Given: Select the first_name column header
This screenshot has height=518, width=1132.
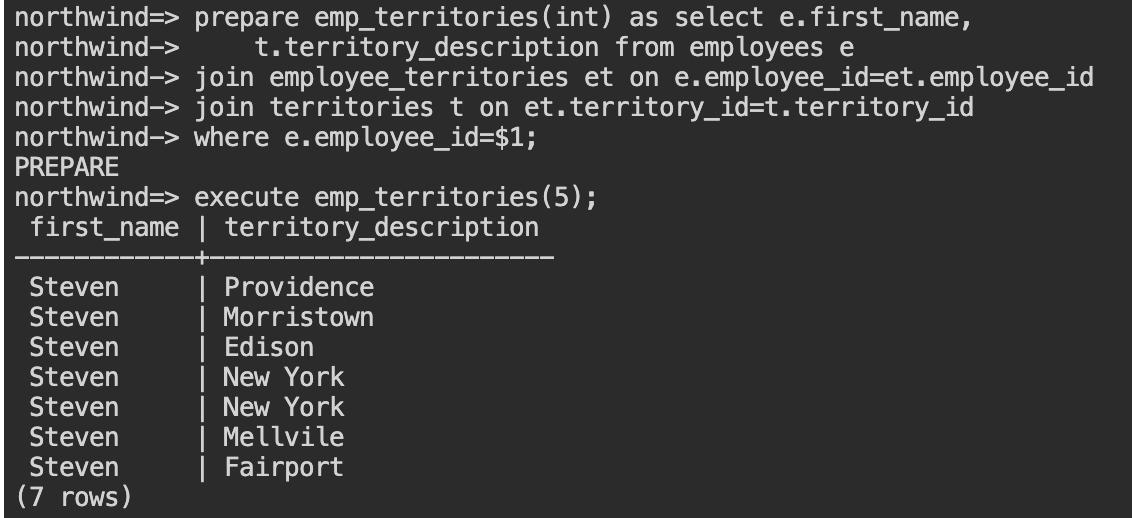Looking at the screenshot, I should tap(104, 228).
